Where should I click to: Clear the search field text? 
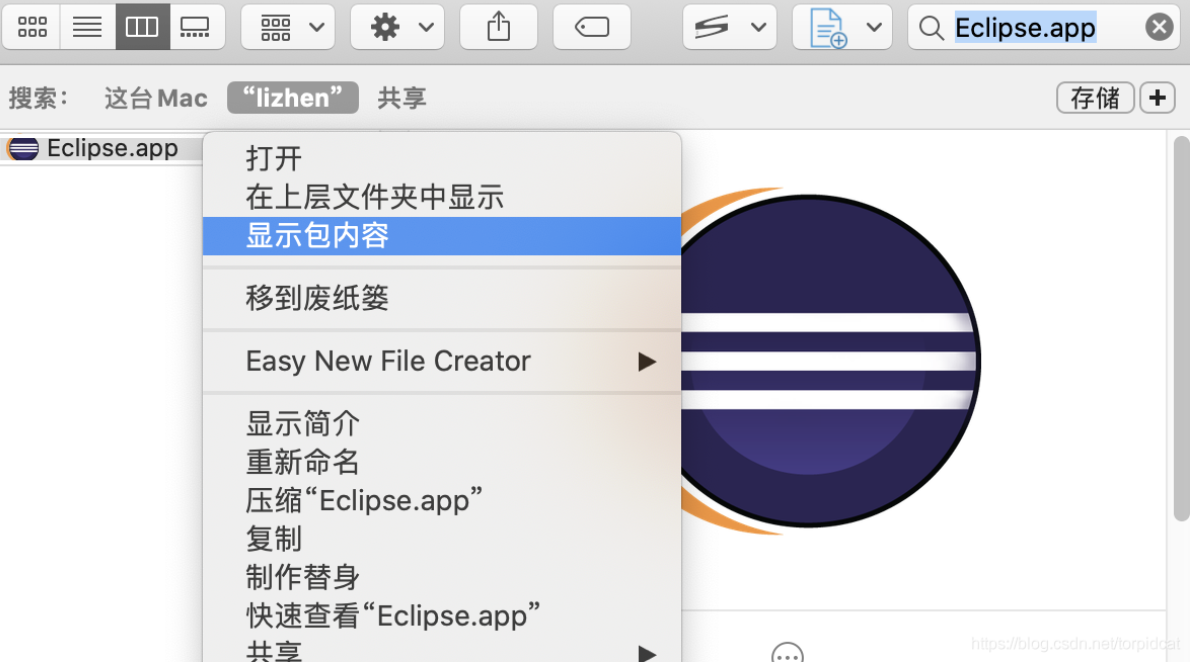tap(1159, 27)
